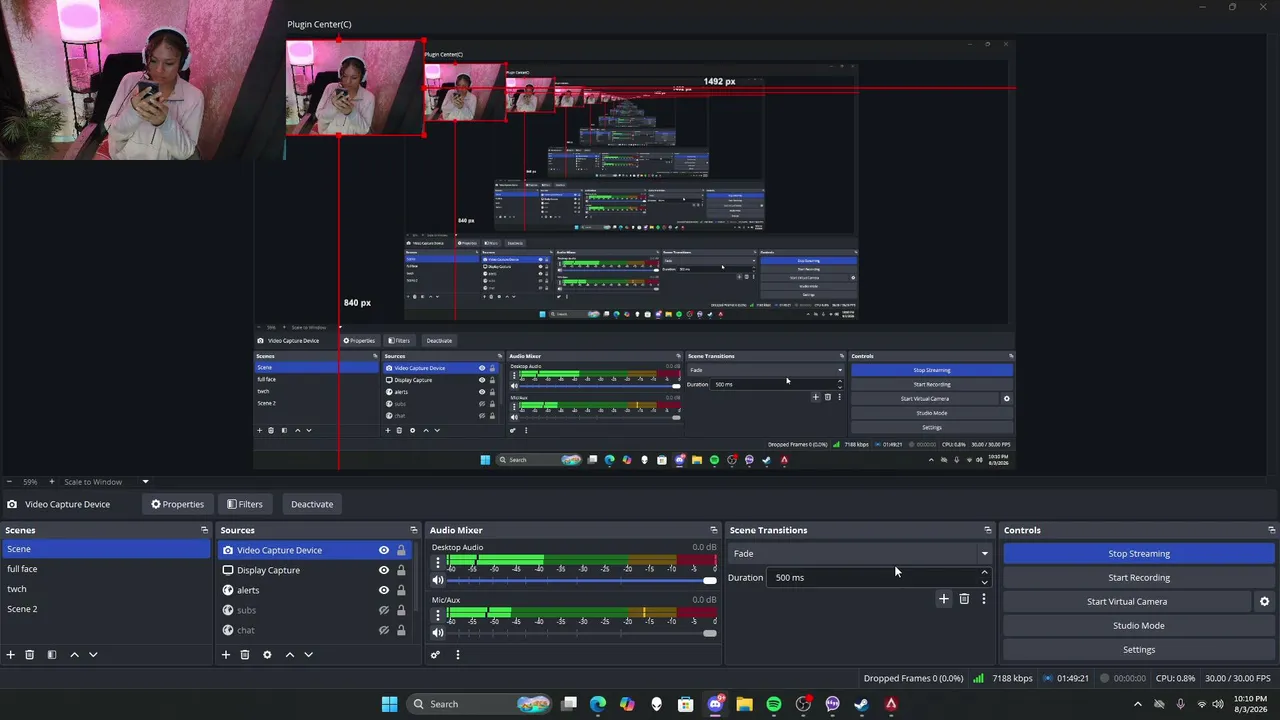Float the Sources dock with its pop-out icon
The width and height of the screenshot is (1280, 720).
pos(414,530)
